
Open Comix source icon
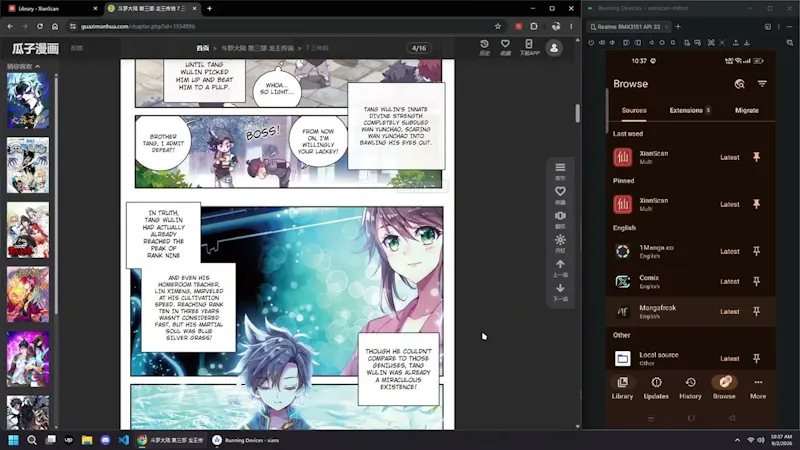point(622,281)
